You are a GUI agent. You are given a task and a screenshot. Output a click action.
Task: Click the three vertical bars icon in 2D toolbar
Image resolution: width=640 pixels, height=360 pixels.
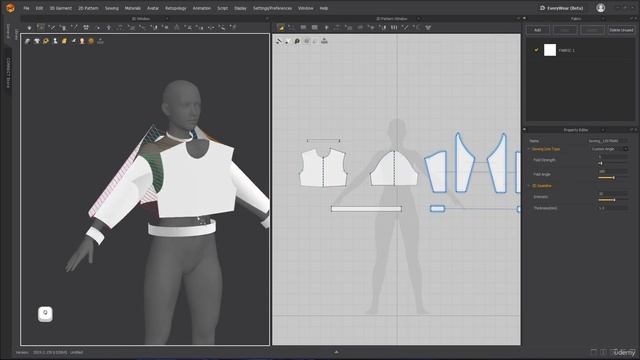[394, 27]
